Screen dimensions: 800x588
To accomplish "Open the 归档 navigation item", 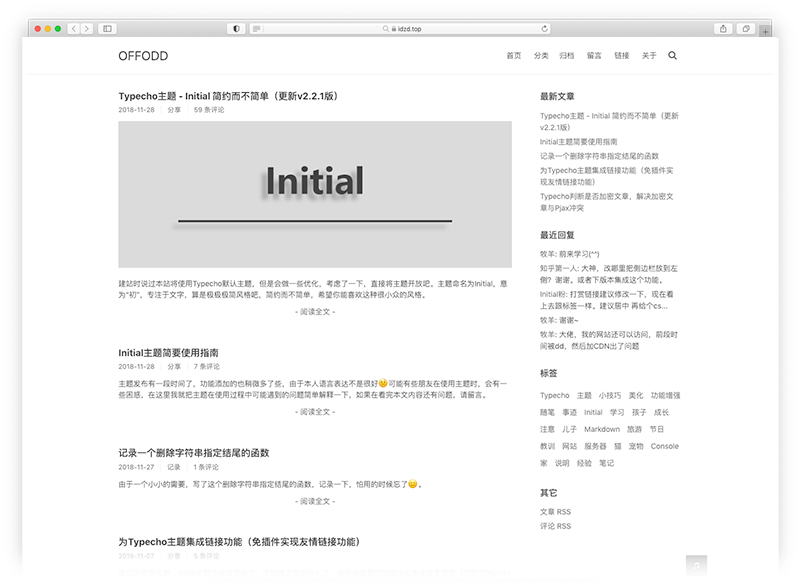I will coord(567,56).
